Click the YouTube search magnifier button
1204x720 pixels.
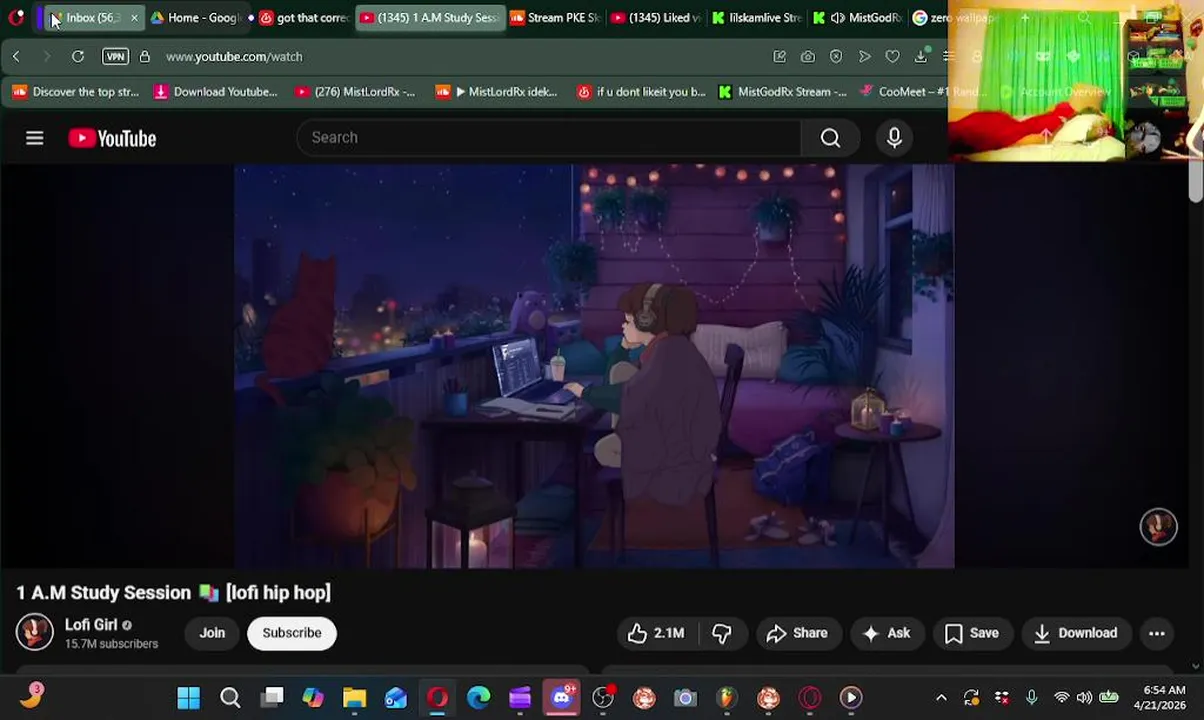point(830,138)
